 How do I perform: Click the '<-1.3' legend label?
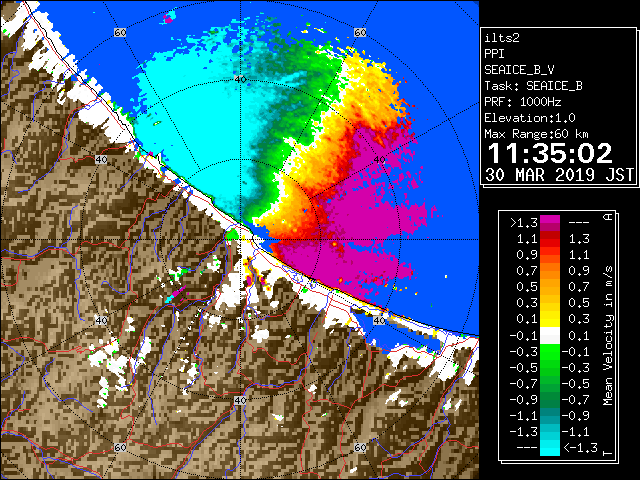coord(580,448)
